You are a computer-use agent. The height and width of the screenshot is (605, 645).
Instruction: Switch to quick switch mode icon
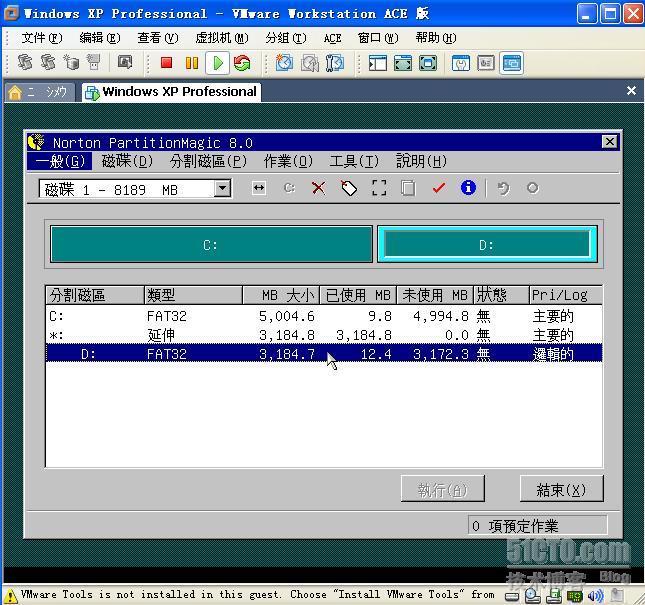(x=403, y=63)
